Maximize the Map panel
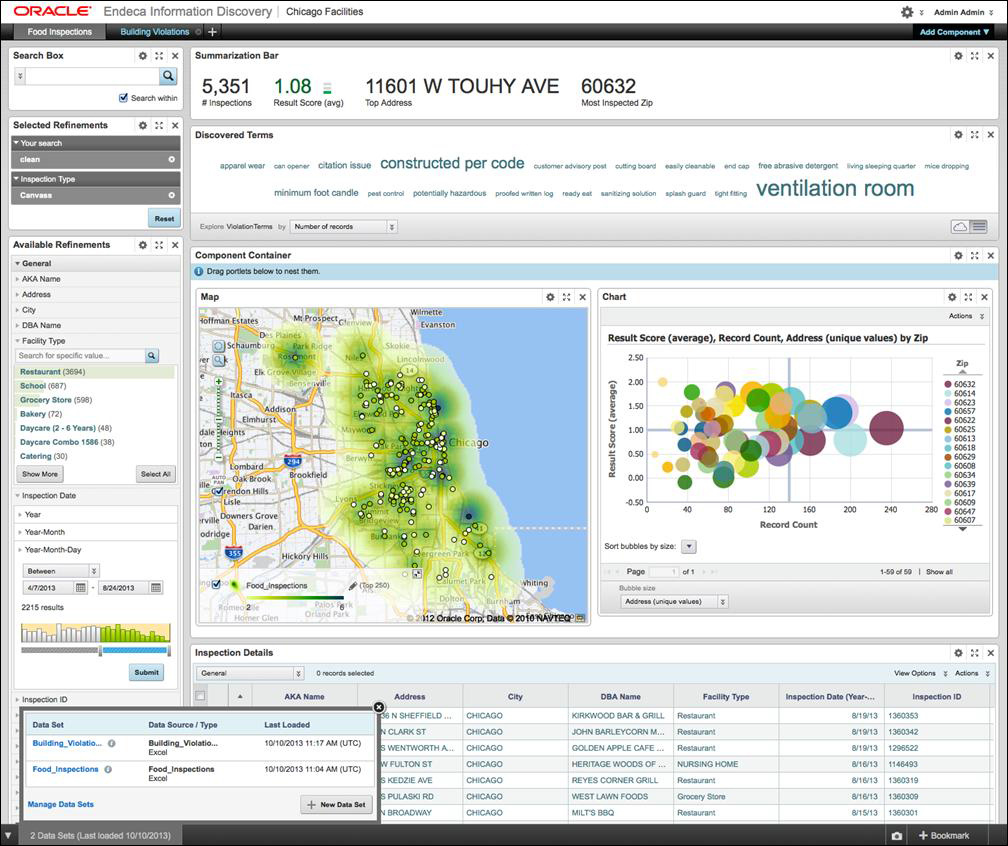Viewport: 1008px width, 846px height. (x=566, y=297)
